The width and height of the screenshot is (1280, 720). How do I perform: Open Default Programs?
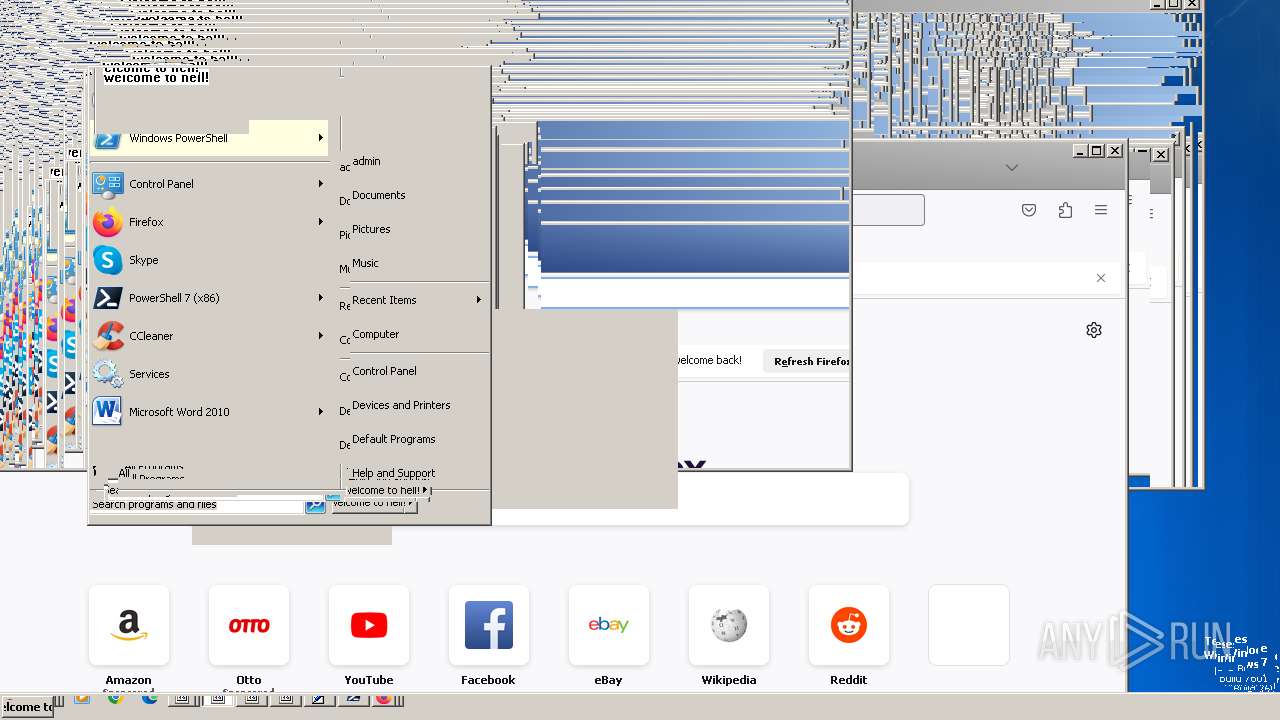tap(393, 439)
